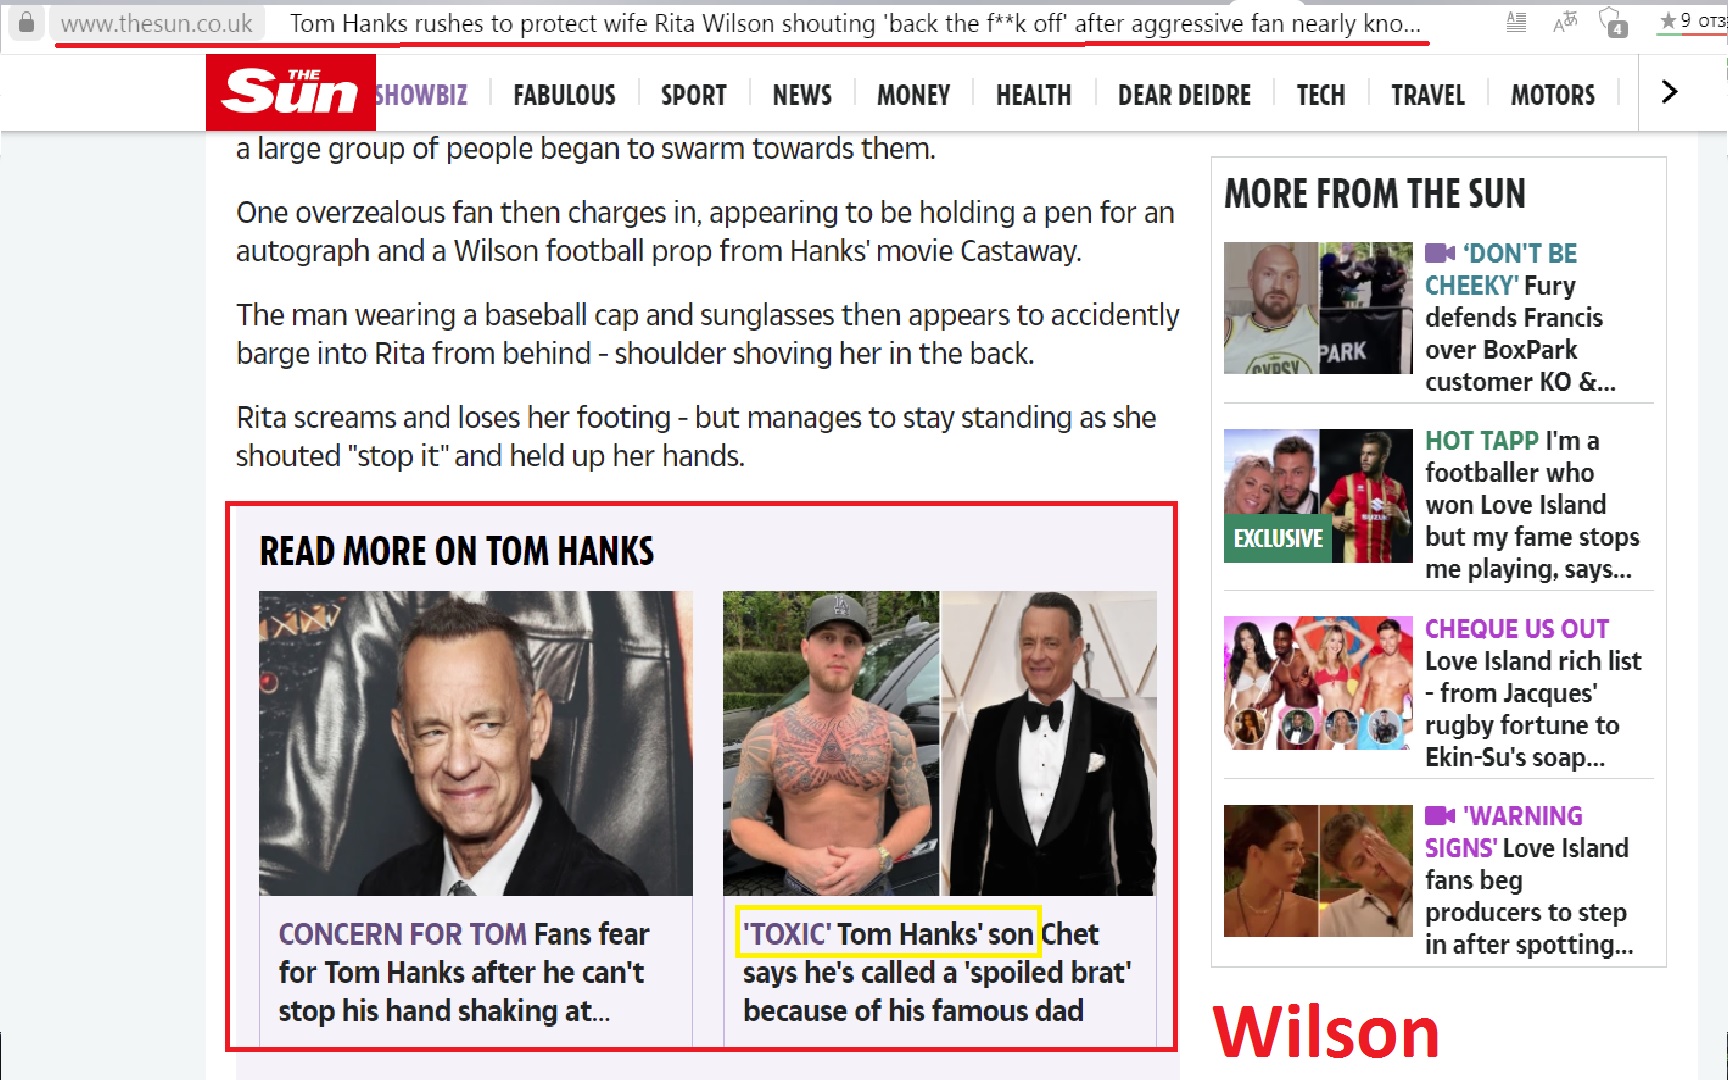Open the DEAR DEIDRE menu item
This screenshot has height=1080, width=1728.
click(x=1184, y=95)
